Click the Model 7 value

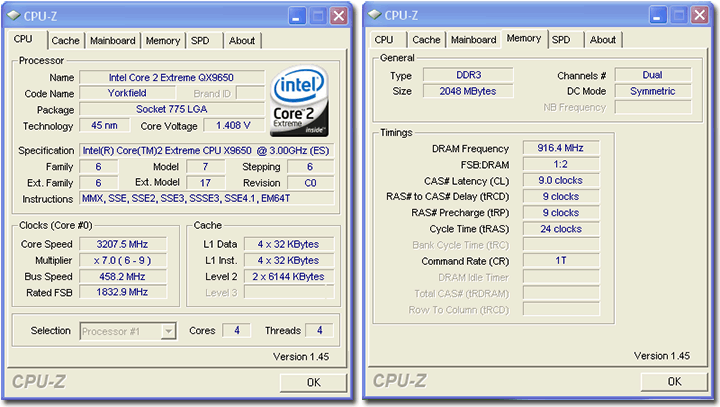coord(205,166)
